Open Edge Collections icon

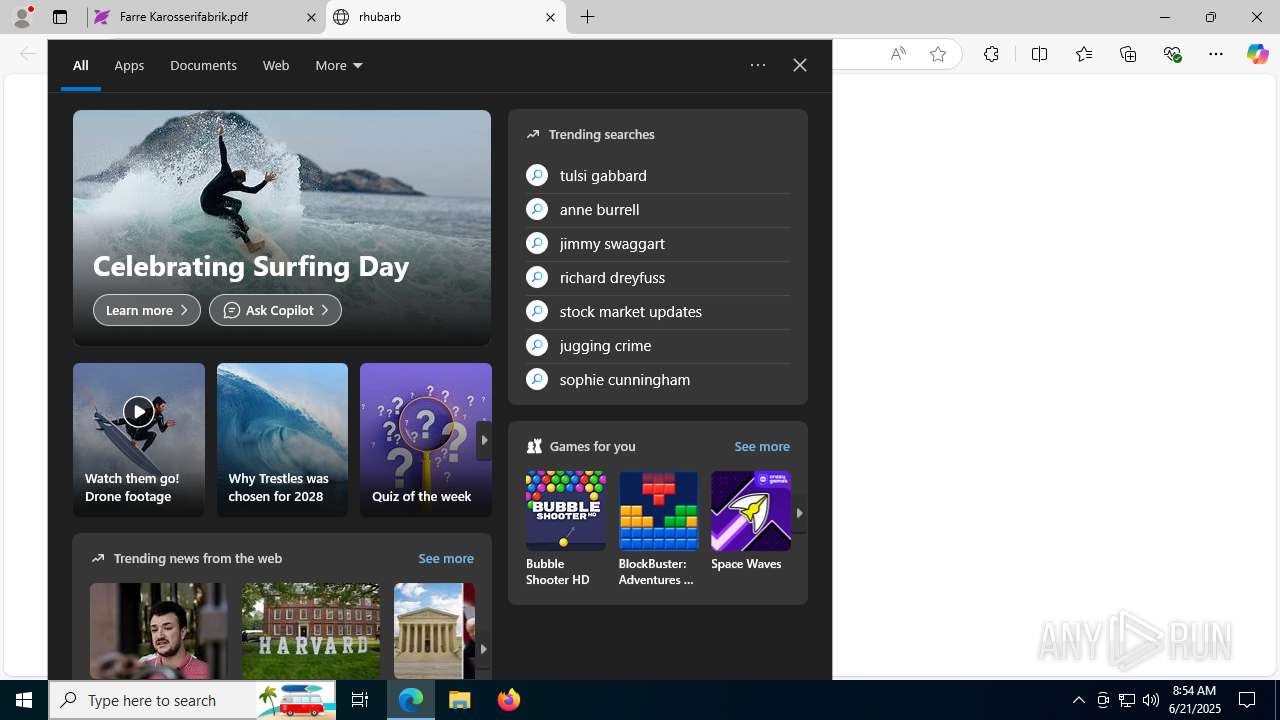tap(1128, 54)
